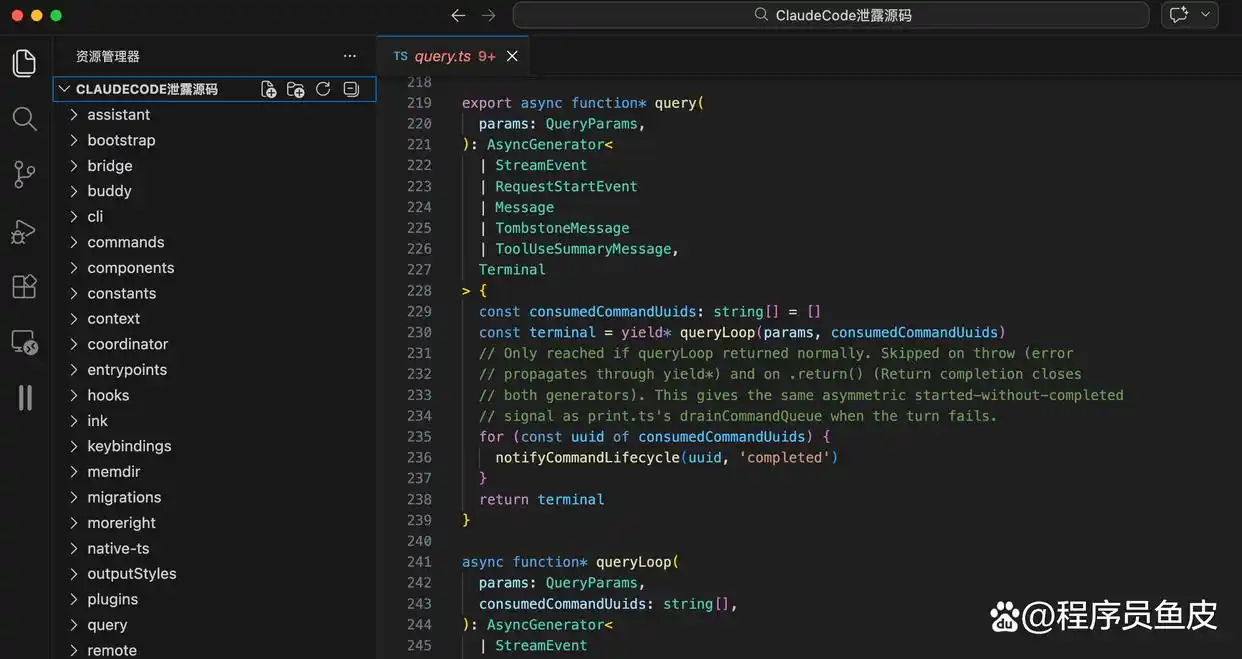The image size is (1242, 659).
Task: Click the ClaudeCode泄露源码 command center search box
Action: [x=831, y=15]
